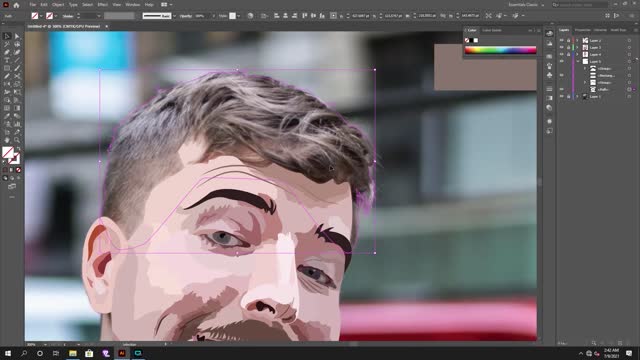The image size is (640, 360).
Task: Open the File menu
Action: point(32,5)
